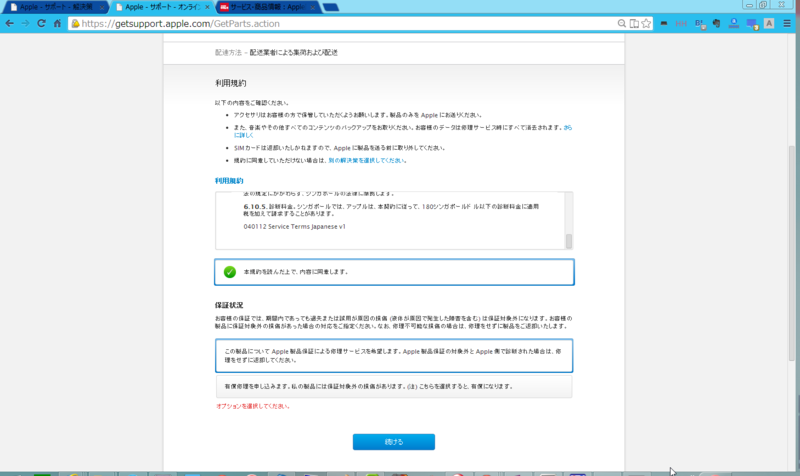Click the HH extension icon
This screenshot has height=476, width=800.
(681, 23)
